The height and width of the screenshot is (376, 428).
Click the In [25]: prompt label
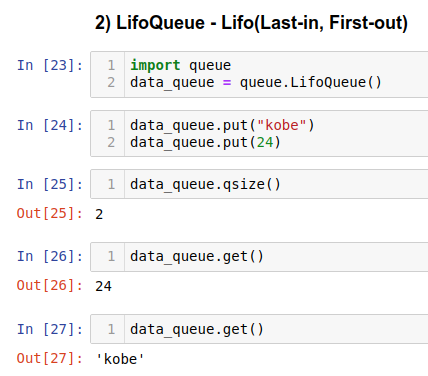pyautogui.click(x=50, y=184)
